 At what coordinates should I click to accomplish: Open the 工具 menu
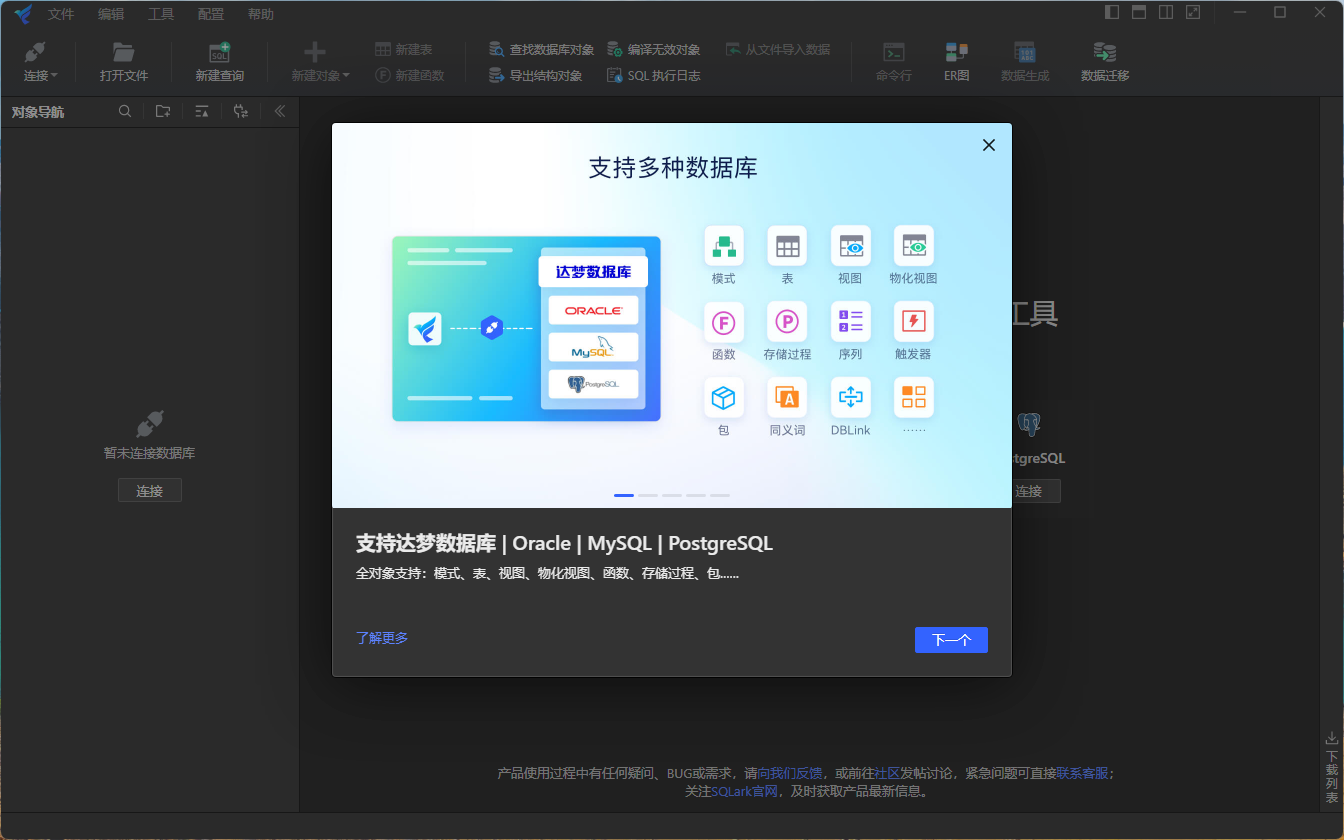(x=161, y=14)
